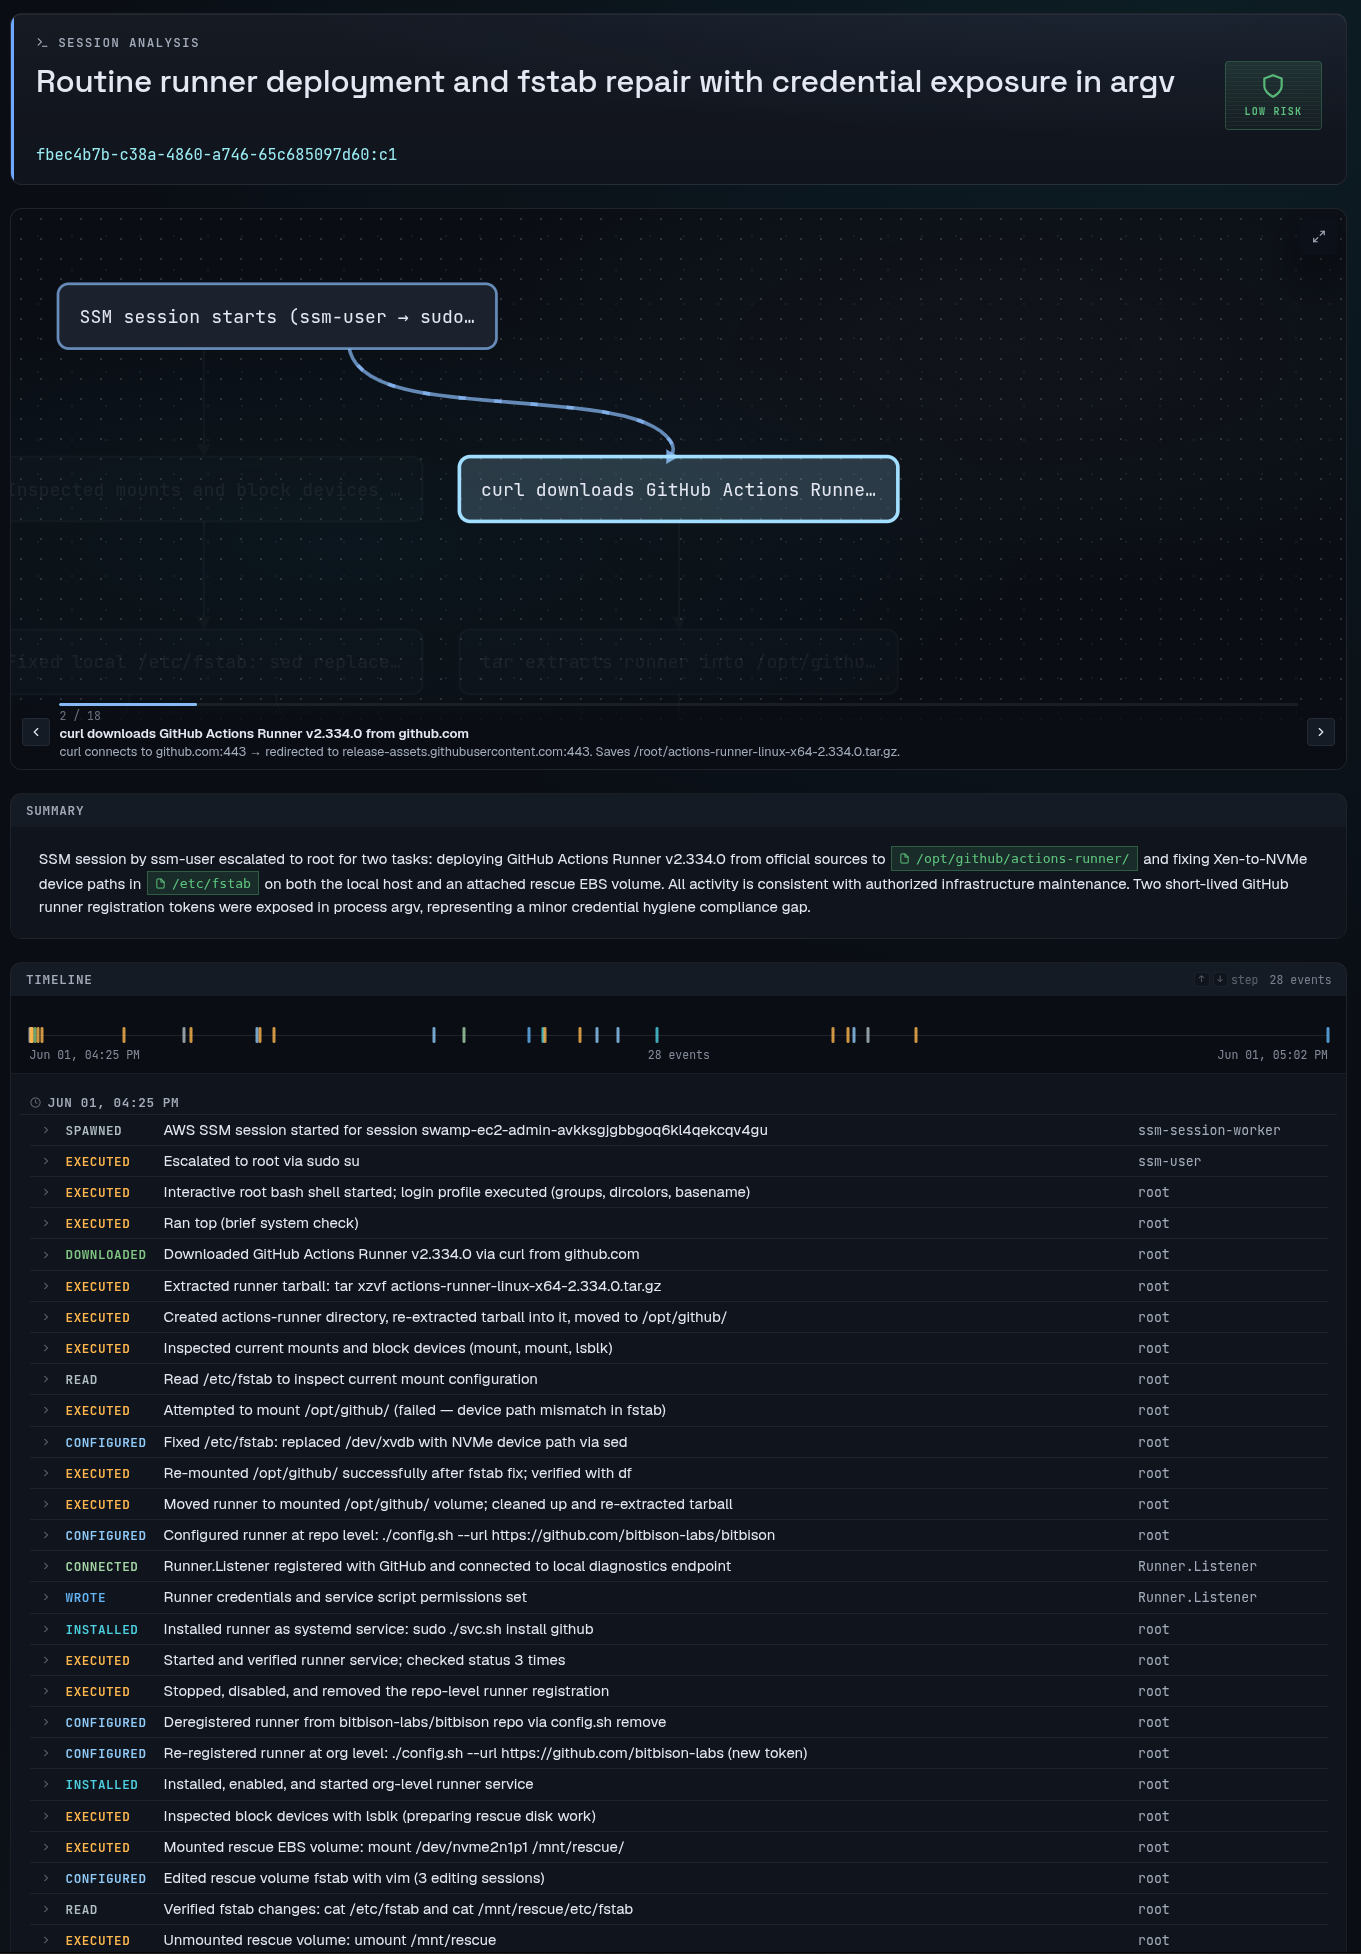Image resolution: width=1361 pixels, height=1954 pixels.
Task: Click the Low Risk shield badge
Action: (x=1273, y=95)
